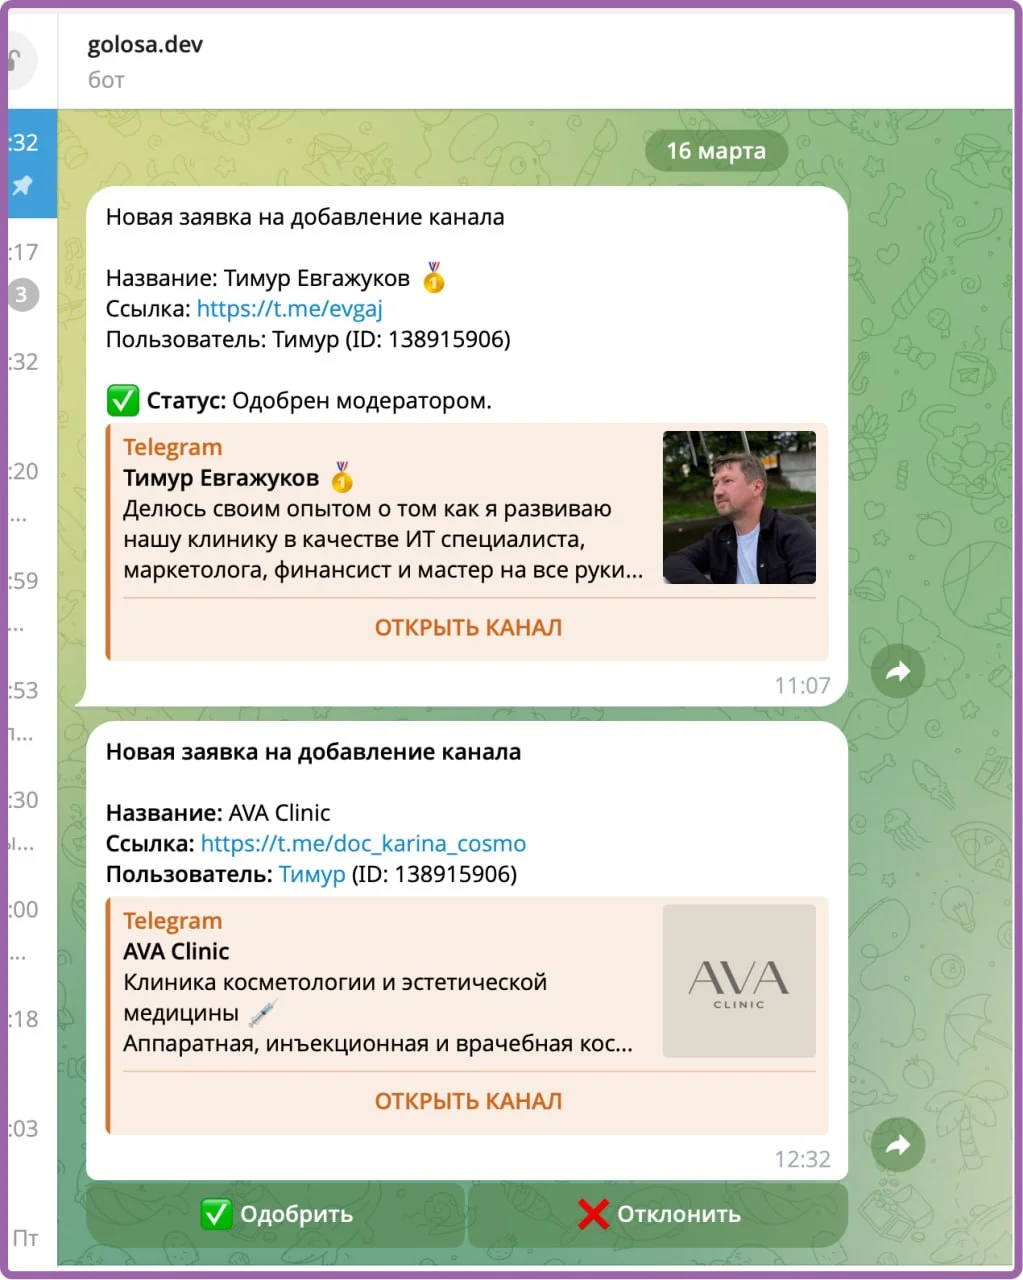Screen dimensions: 1023x1280
Task: Click the lock icon in the top-left corner
Action: 16,60
